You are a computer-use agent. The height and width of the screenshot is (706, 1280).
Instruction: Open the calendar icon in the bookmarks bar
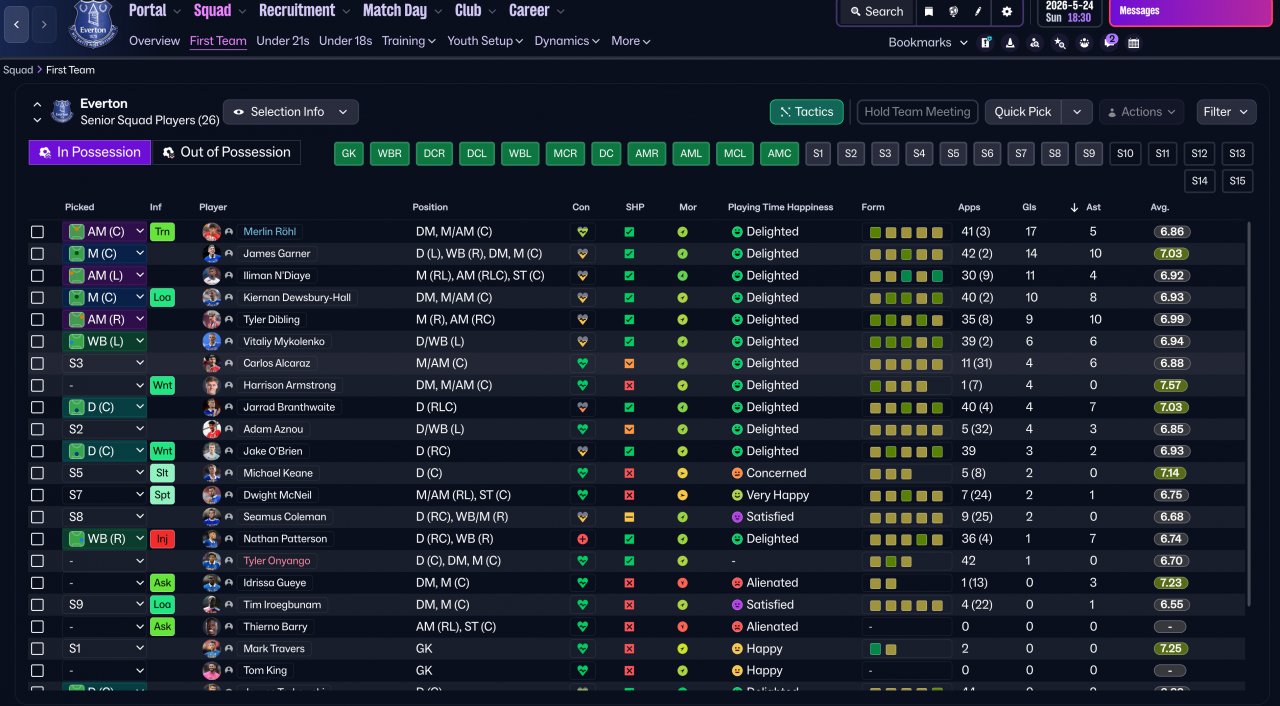pyautogui.click(x=1134, y=43)
